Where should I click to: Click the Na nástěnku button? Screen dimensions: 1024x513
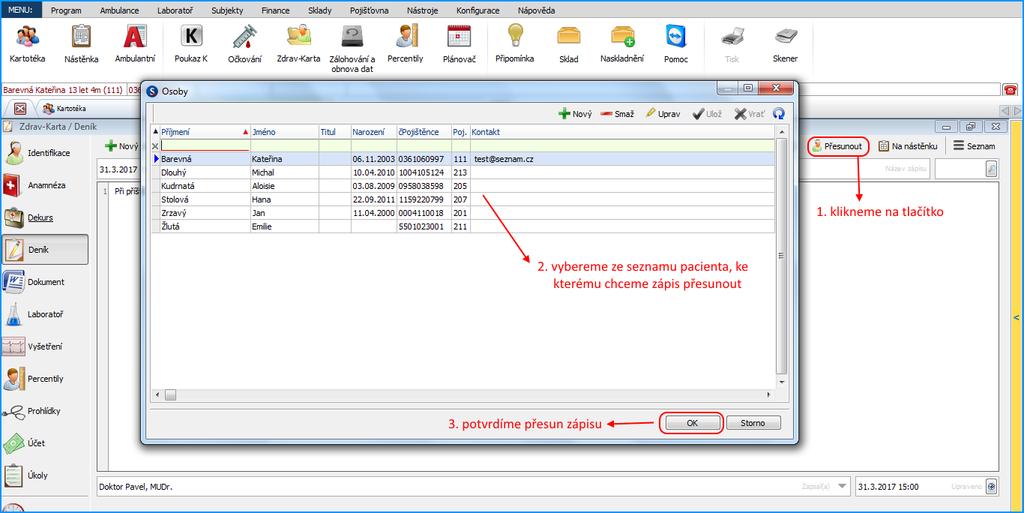[908, 146]
